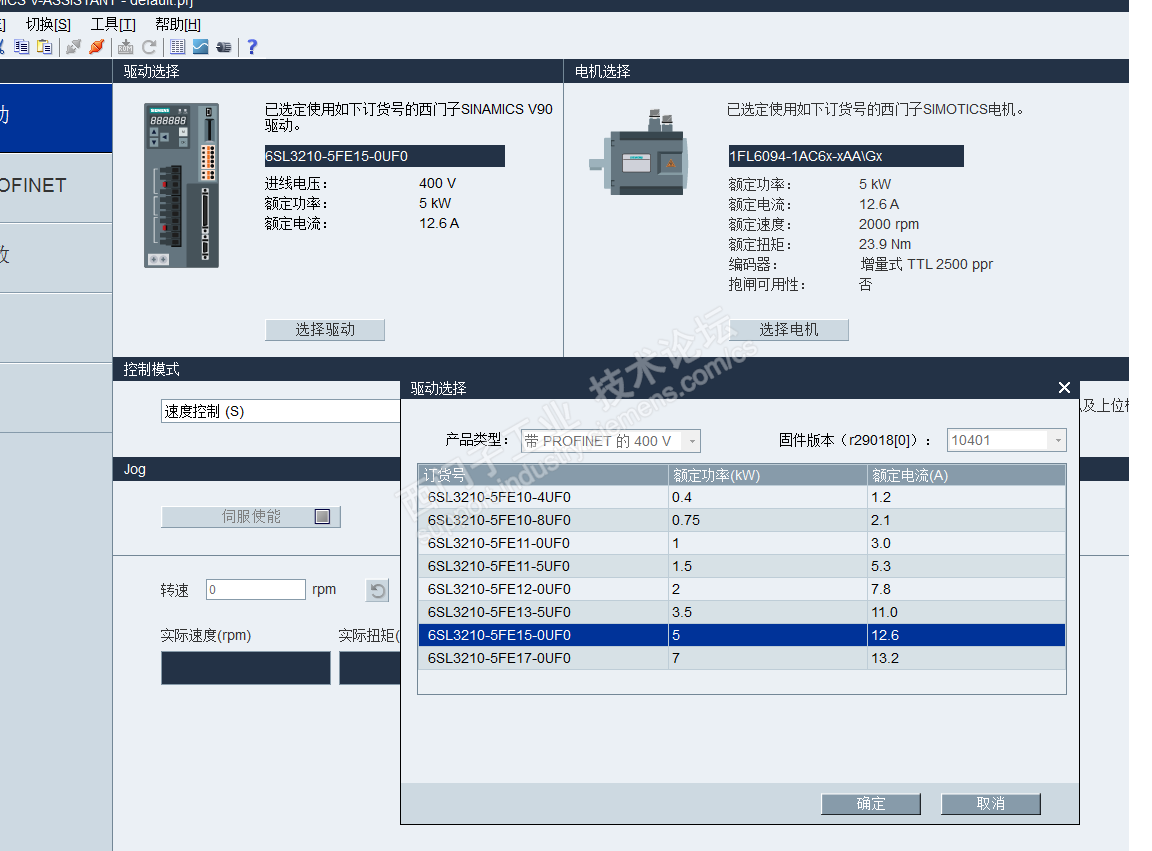Image resolution: width=1152 pixels, height=851 pixels.
Task: Click the 0.75 rated power cell
Action: [x=768, y=520]
